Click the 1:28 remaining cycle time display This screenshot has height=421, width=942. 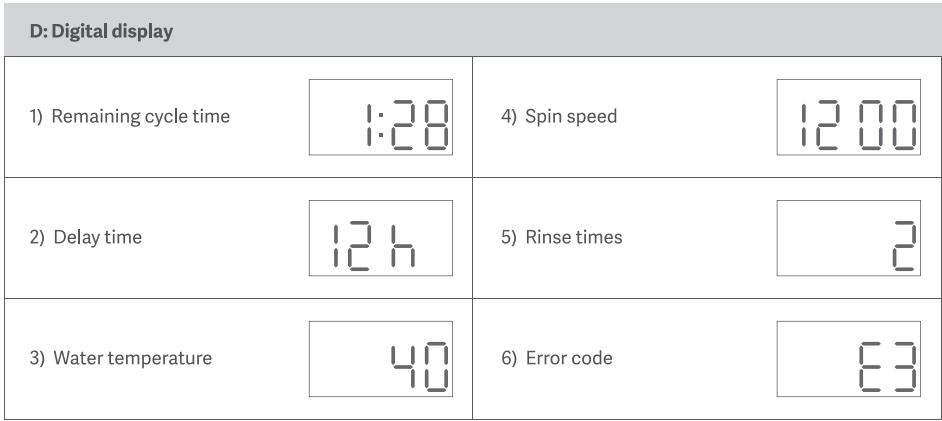(x=381, y=117)
